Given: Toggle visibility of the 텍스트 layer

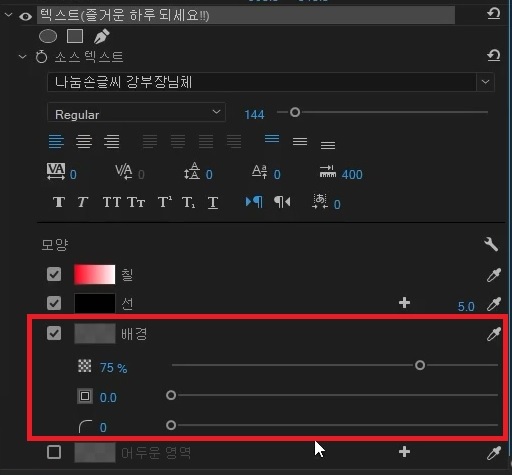Looking at the screenshot, I should 25,16.
